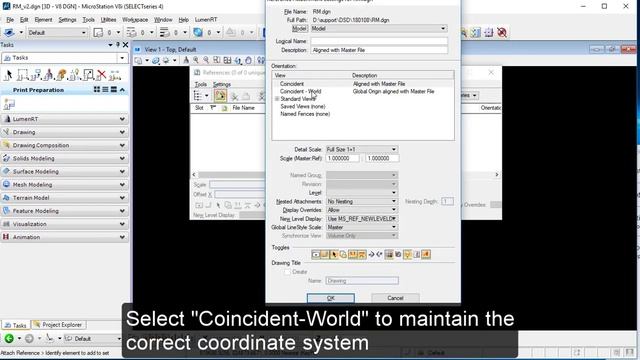This screenshot has height=360, width=640.
Task: Select Coincident orientation row
Action: [x=363, y=84]
